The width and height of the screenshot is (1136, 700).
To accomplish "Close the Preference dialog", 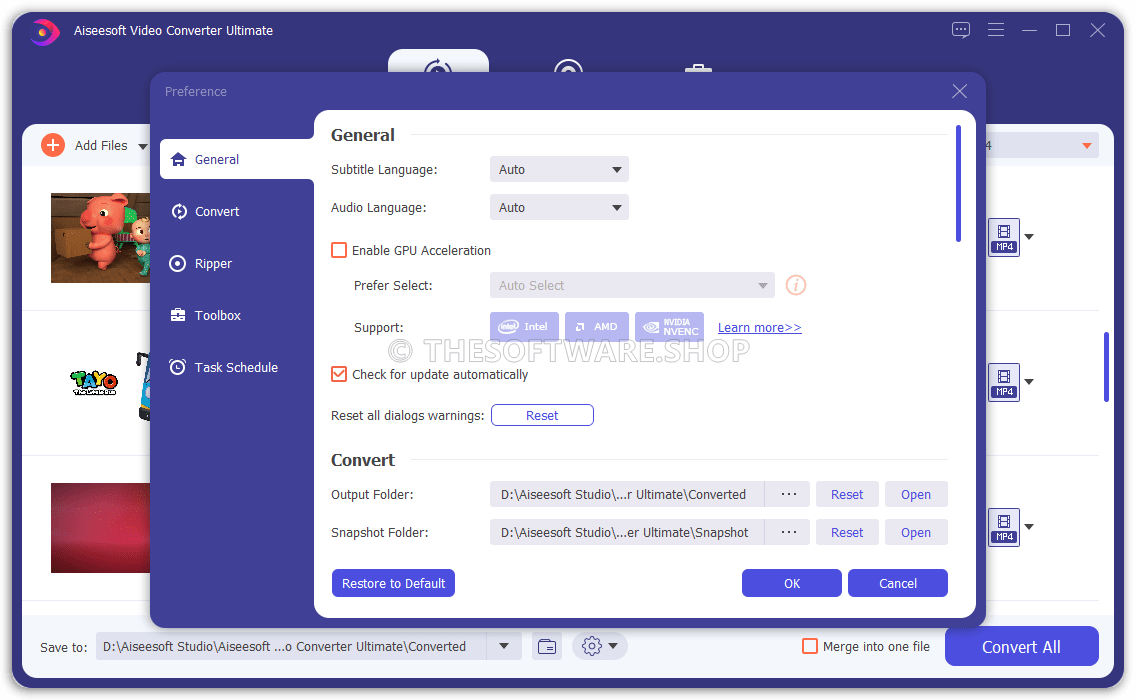I will [960, 91].
